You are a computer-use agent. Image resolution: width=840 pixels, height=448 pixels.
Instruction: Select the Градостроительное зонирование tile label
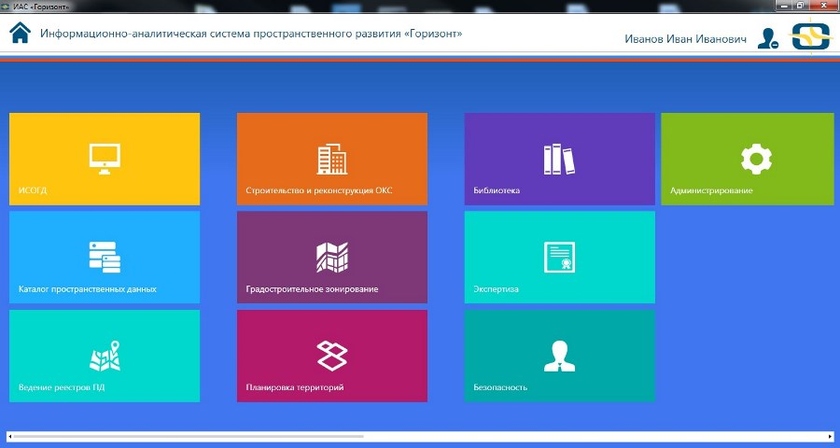311,289
